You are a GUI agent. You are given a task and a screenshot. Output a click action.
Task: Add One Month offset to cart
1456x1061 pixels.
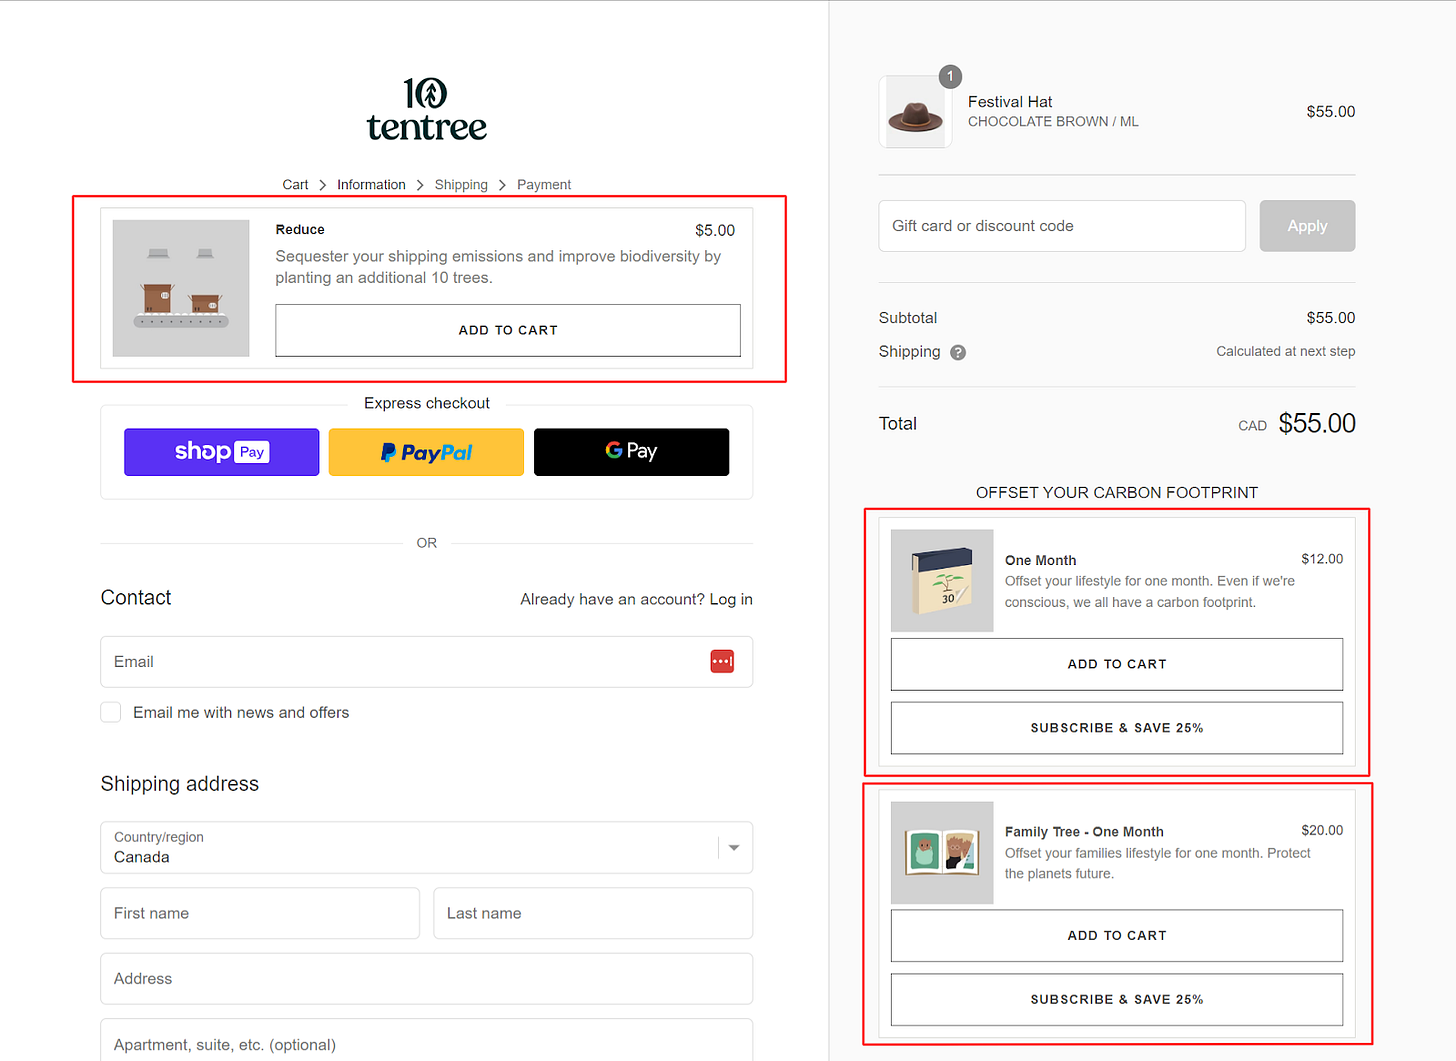[1117, 664]
